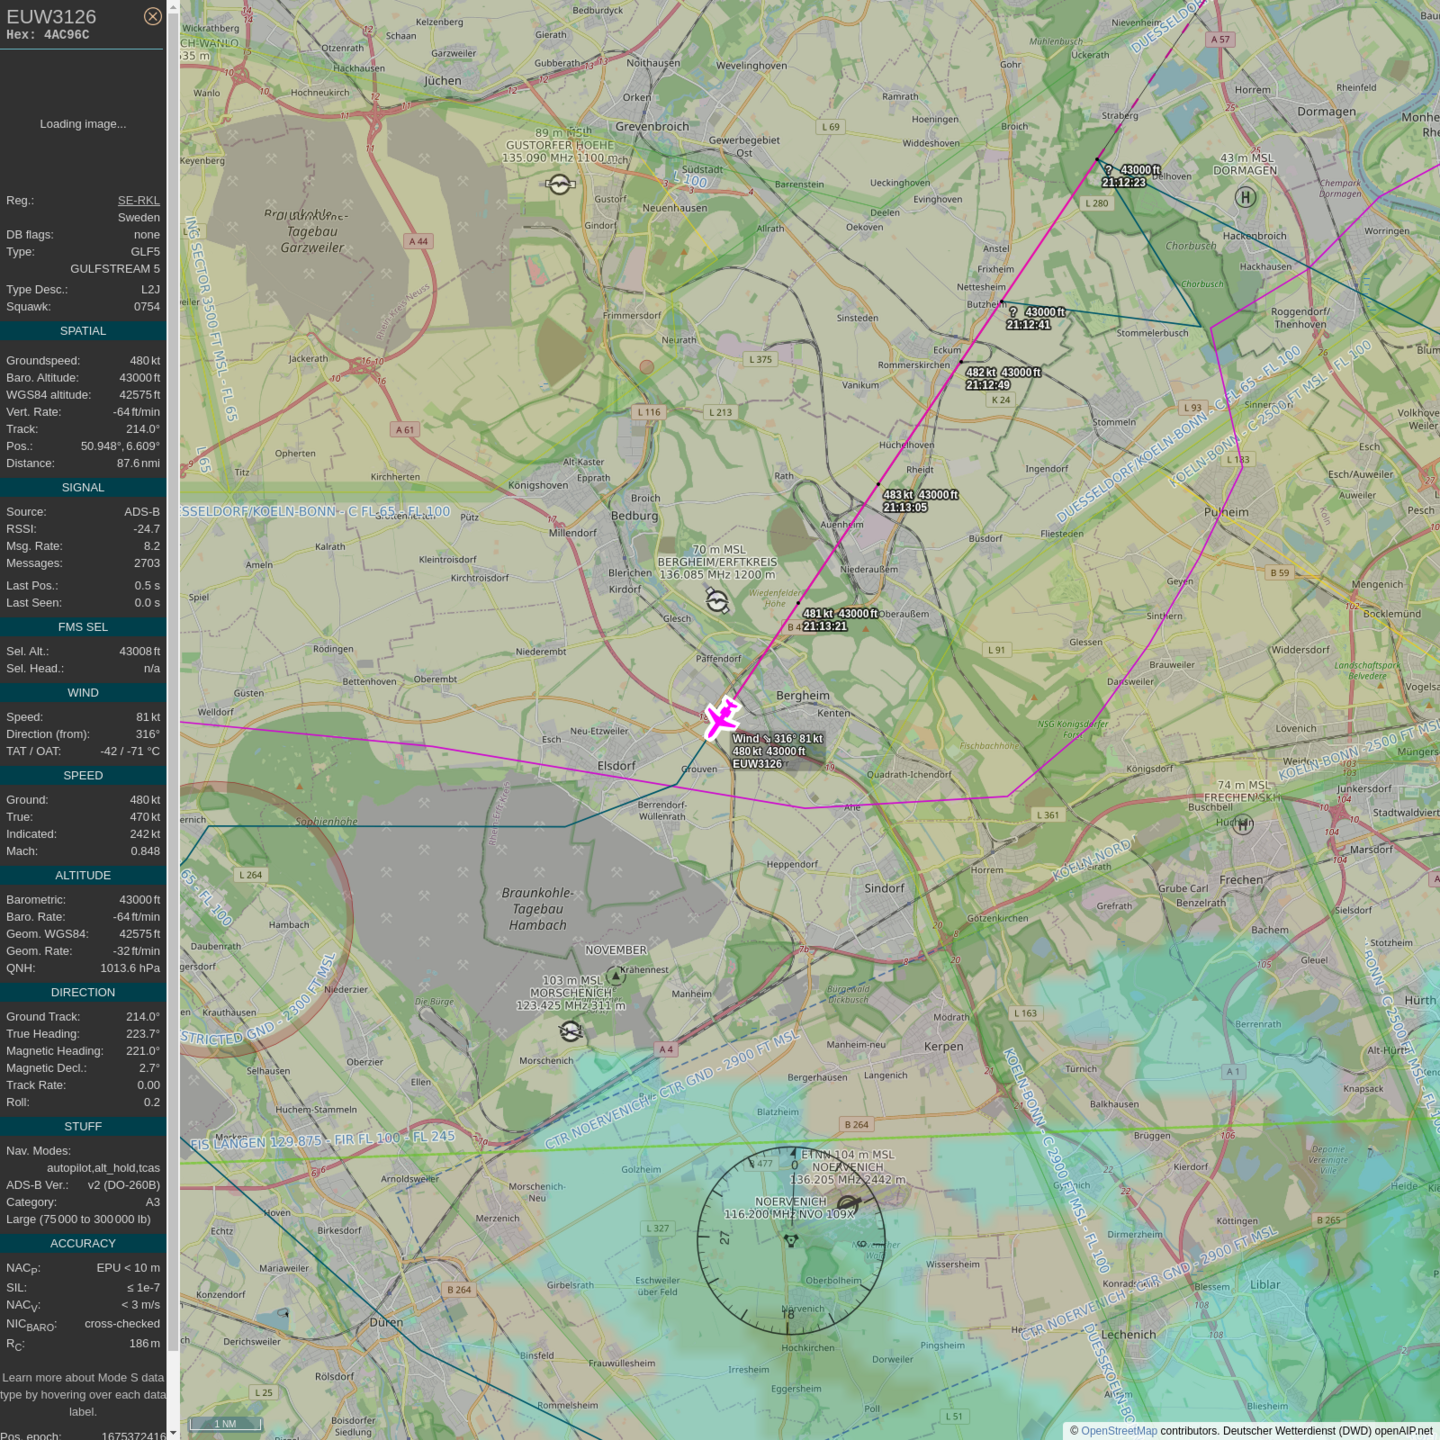Click the sidebar scroll down arrow

(173, 1432)
